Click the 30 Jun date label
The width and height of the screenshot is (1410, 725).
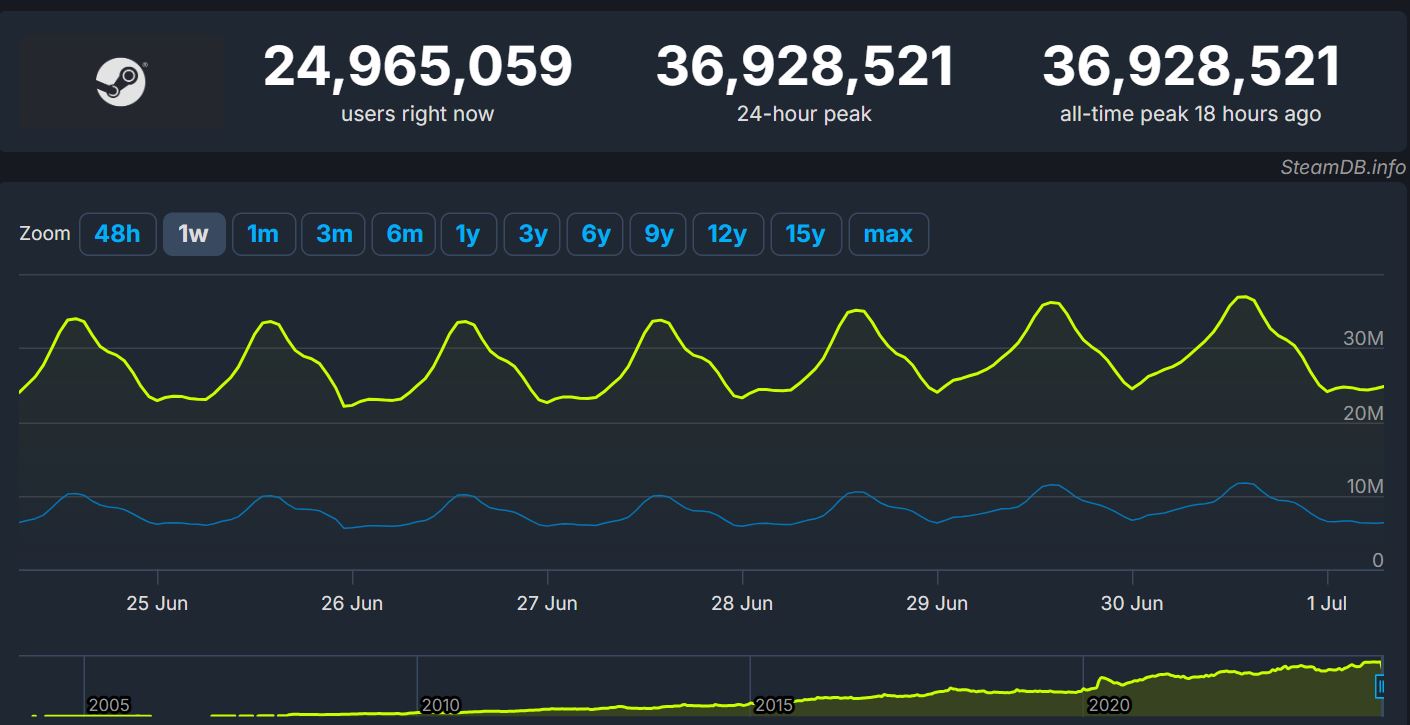1132,603
